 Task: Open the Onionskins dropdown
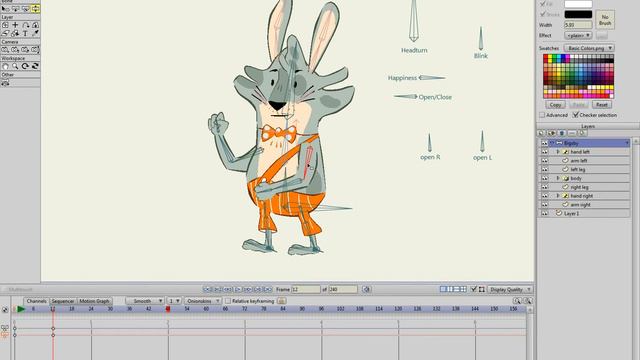click(202, 301)
